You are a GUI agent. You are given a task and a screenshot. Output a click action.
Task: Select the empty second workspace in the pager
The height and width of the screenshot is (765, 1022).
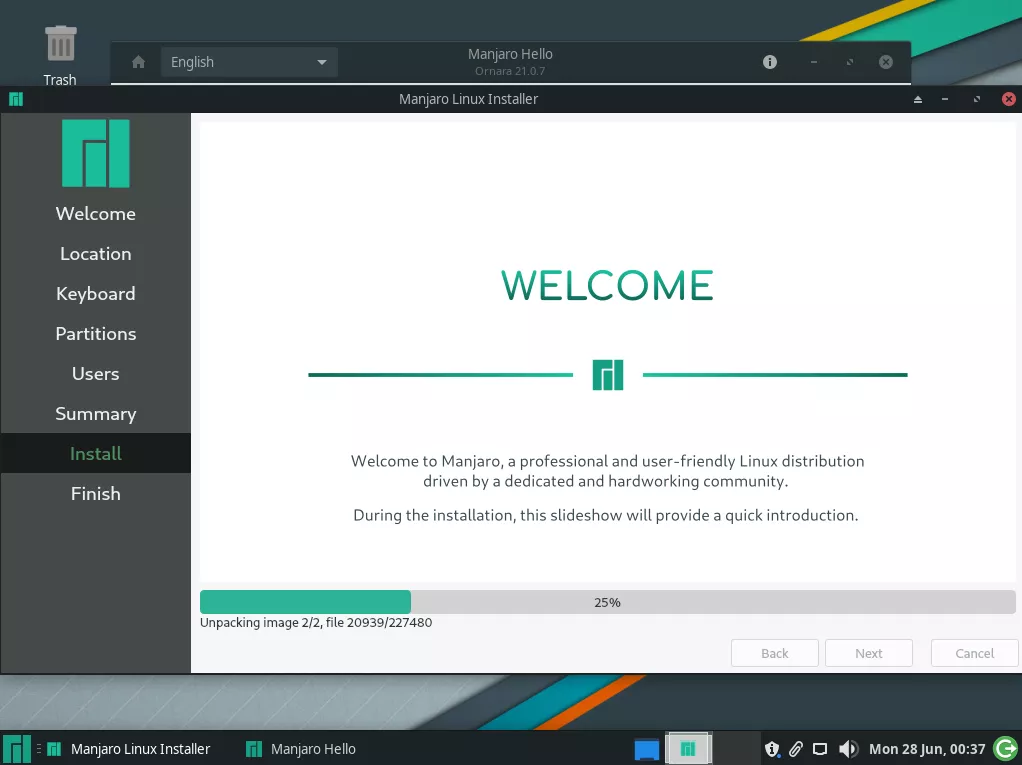tap(735, 749)
